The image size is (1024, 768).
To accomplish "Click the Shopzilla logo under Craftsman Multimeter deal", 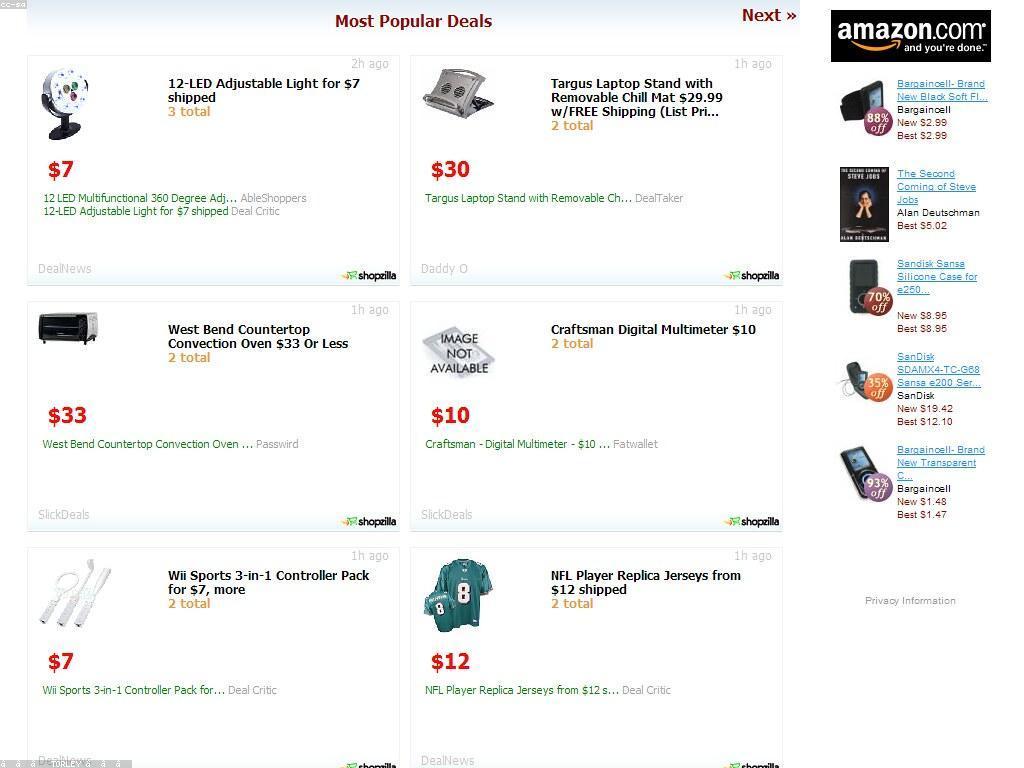I will click(752, 521).
